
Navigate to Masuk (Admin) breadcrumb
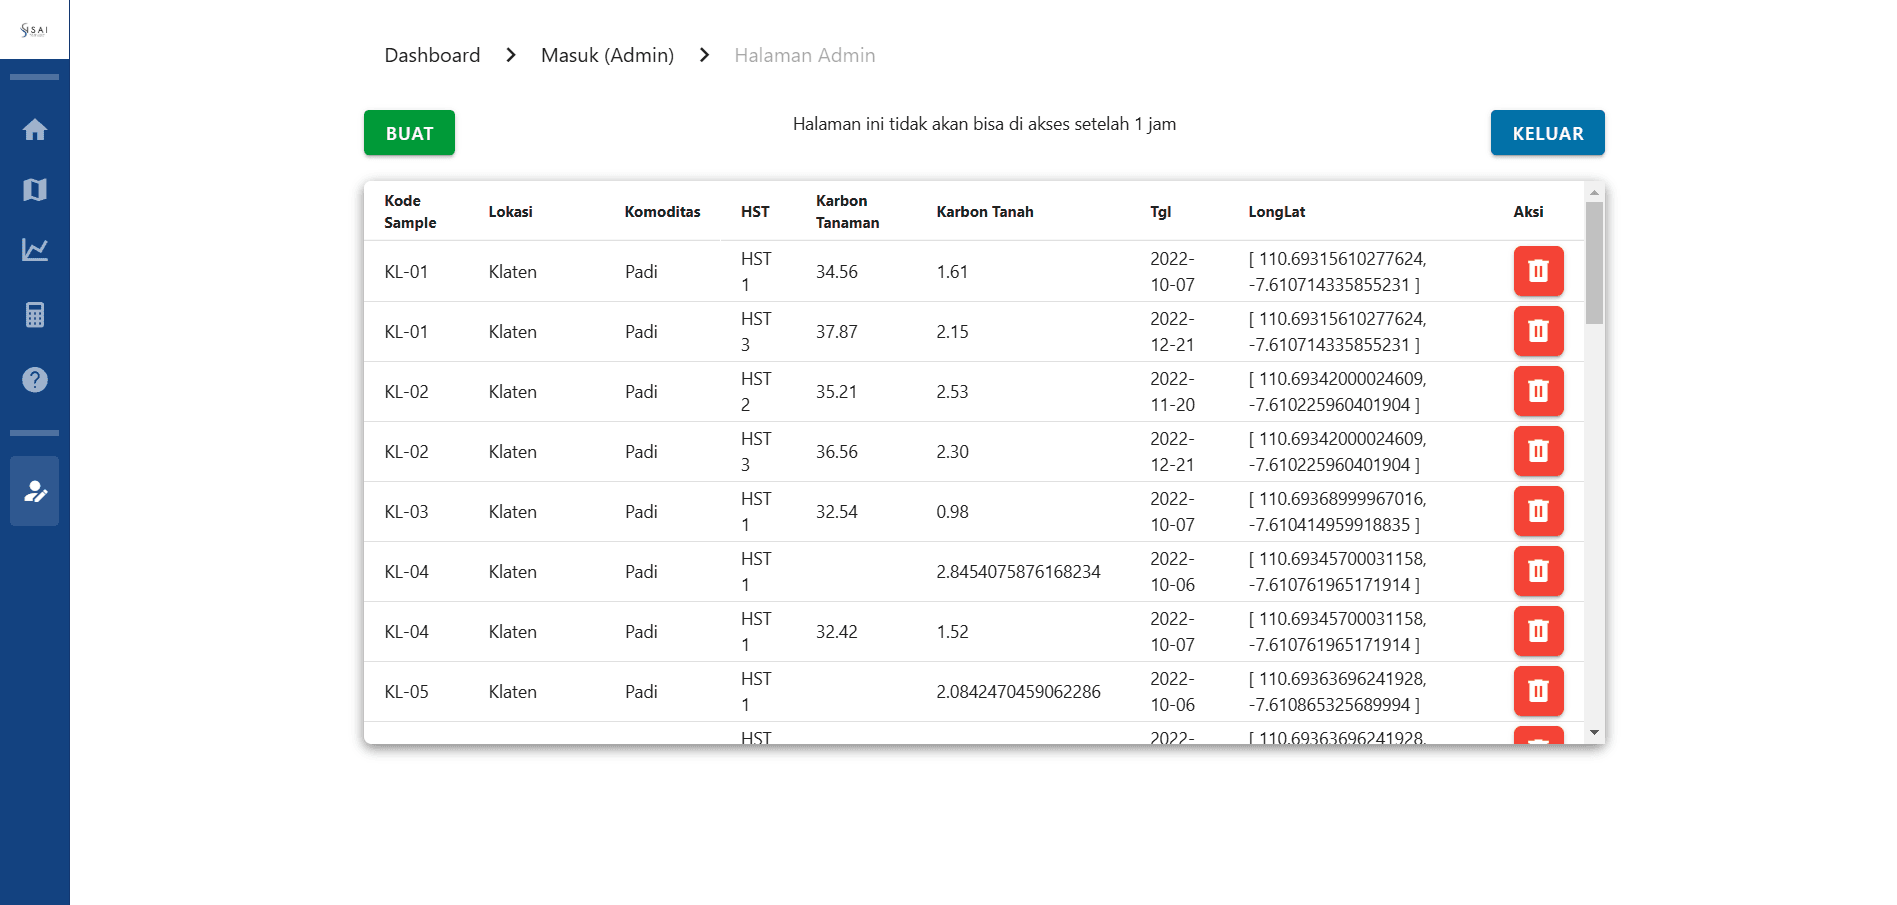607,55
